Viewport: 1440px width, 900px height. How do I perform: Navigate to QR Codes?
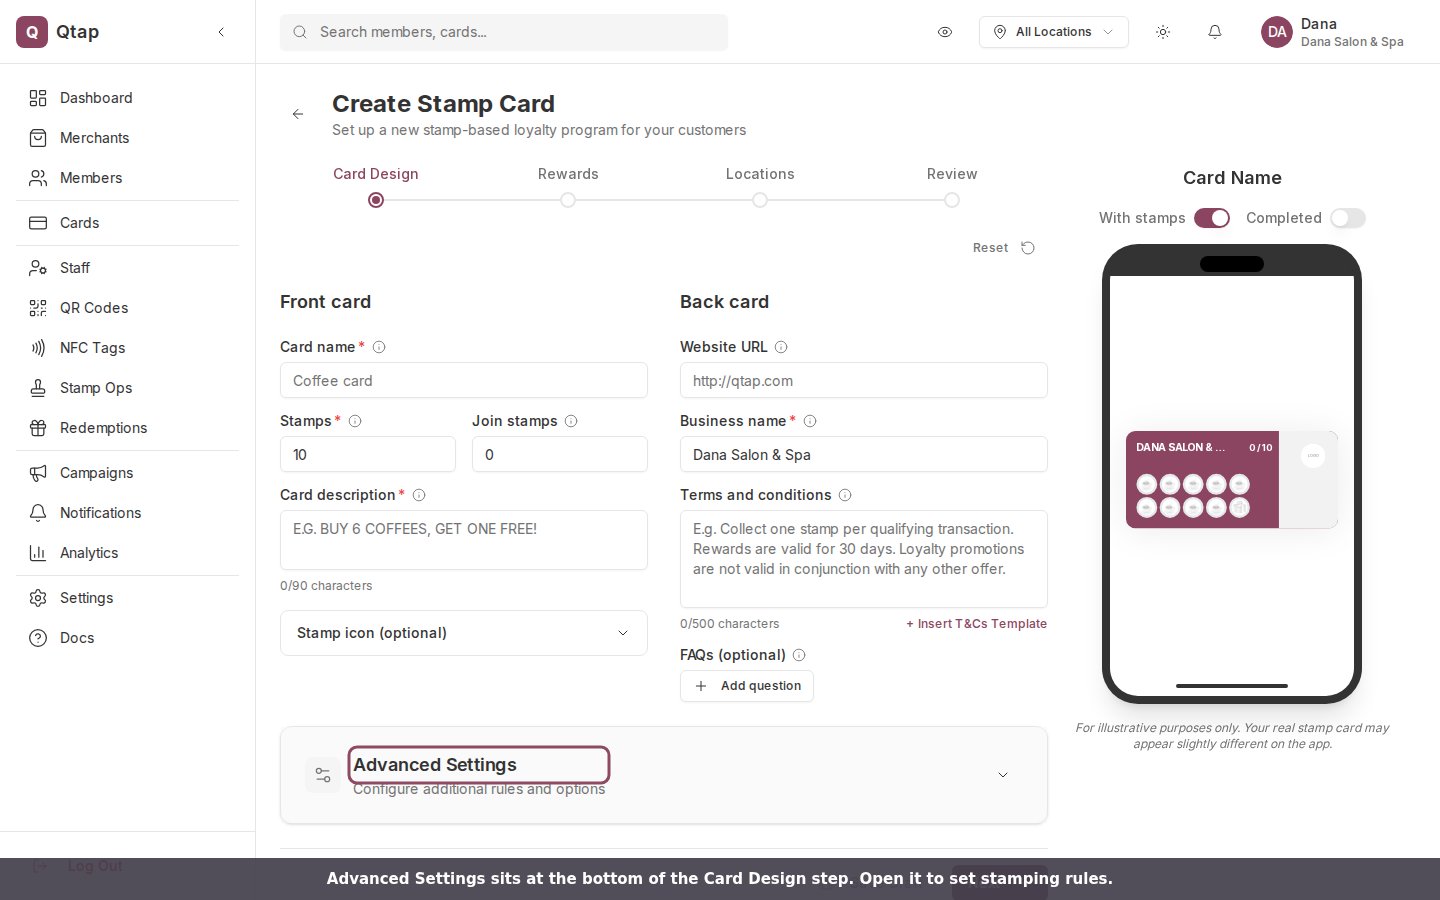click(x=127, y=308)
